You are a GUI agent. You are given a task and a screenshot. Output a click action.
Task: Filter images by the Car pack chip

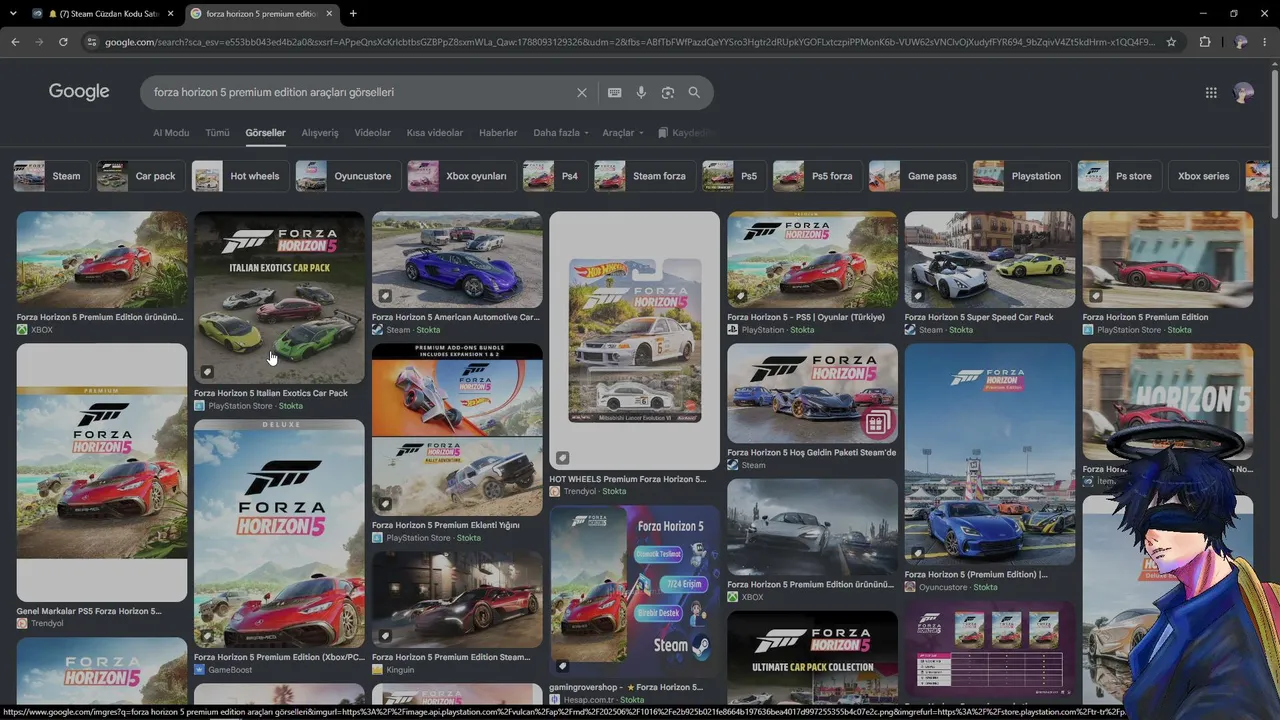[x=139, y=176]
